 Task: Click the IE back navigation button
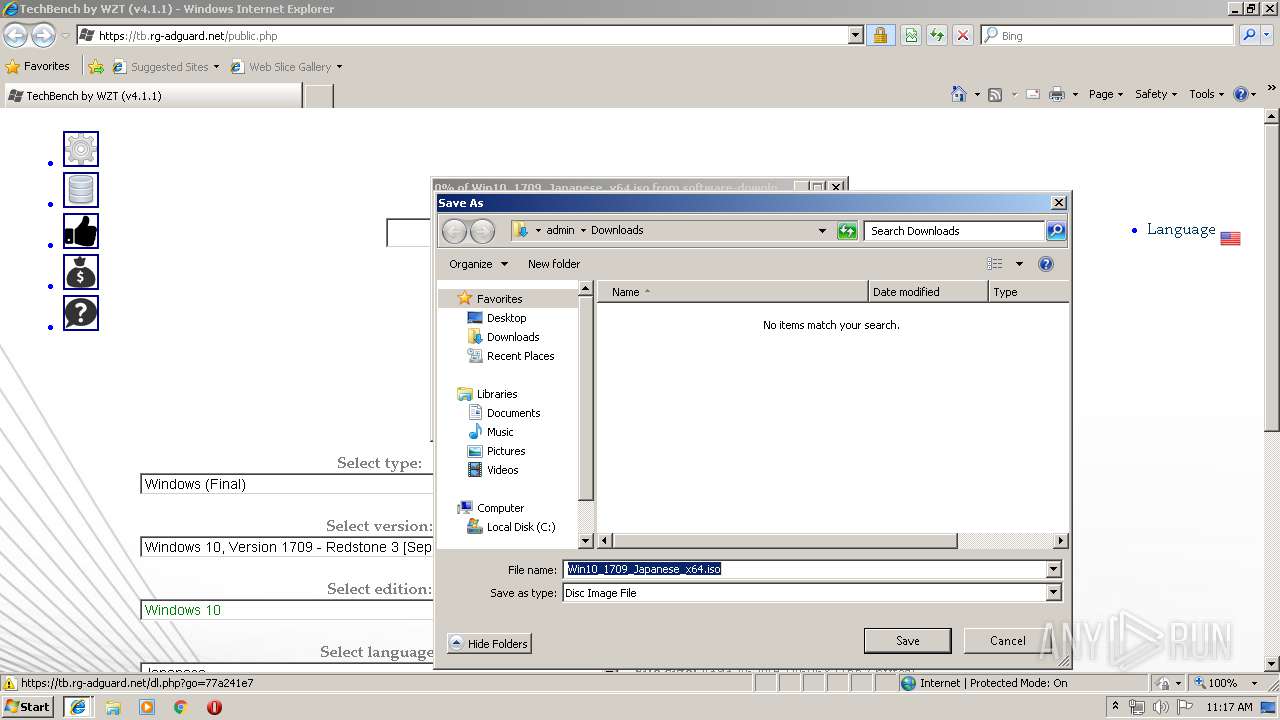(15, 35)
